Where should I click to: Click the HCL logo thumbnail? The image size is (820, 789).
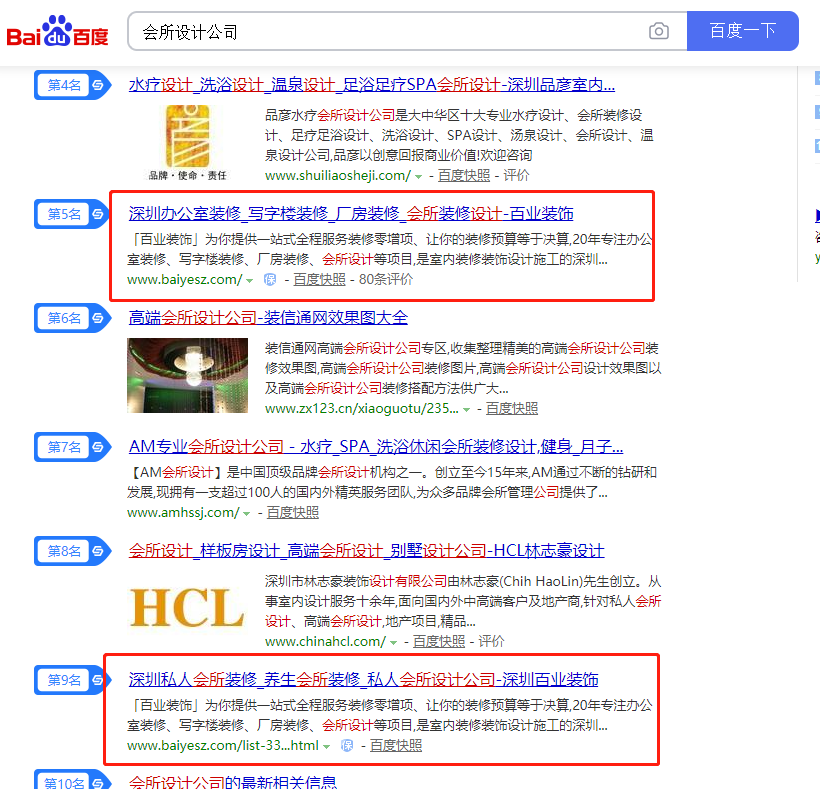click(x=187, y=607)
